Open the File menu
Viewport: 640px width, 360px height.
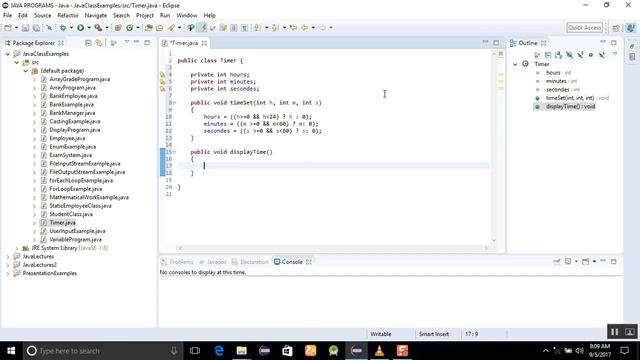point(7,16)
